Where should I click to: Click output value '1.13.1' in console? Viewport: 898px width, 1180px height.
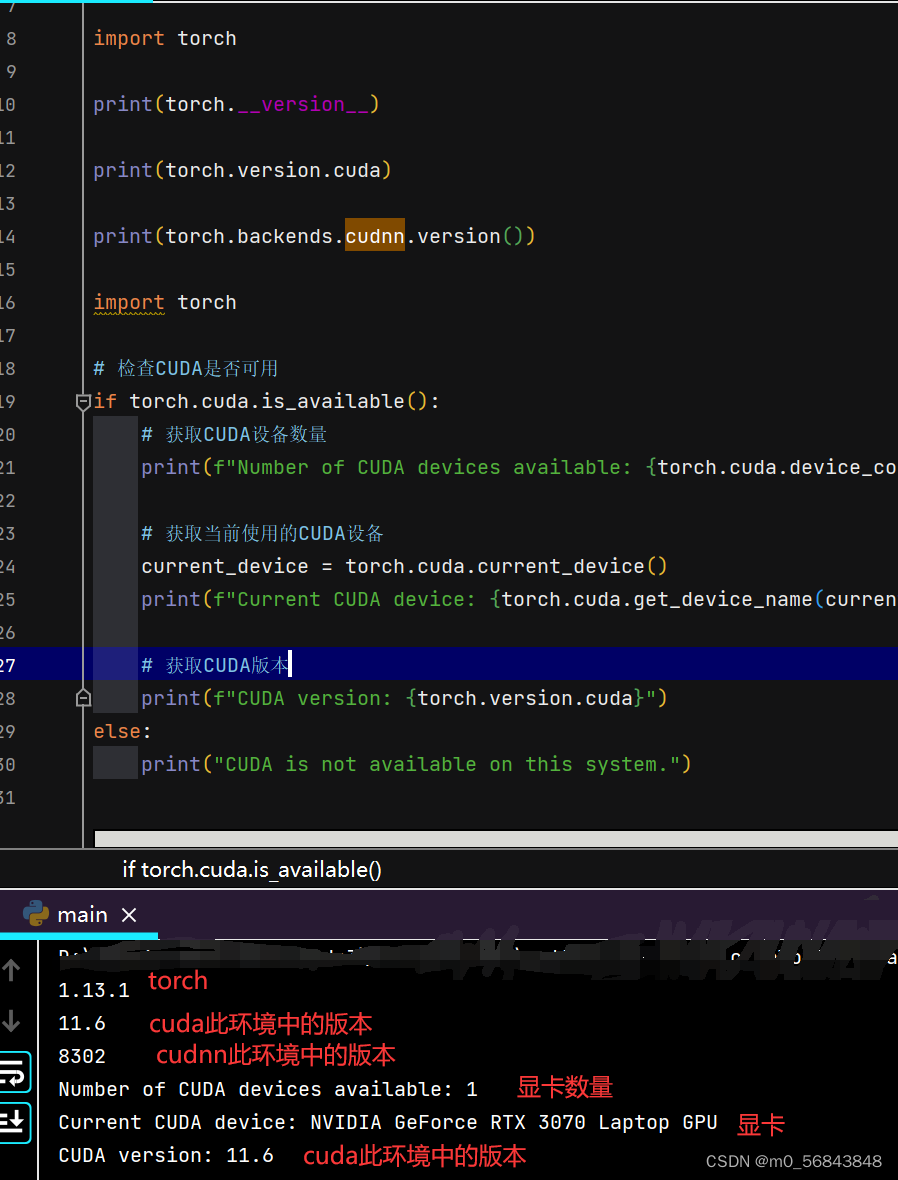(x=94, y=990)
